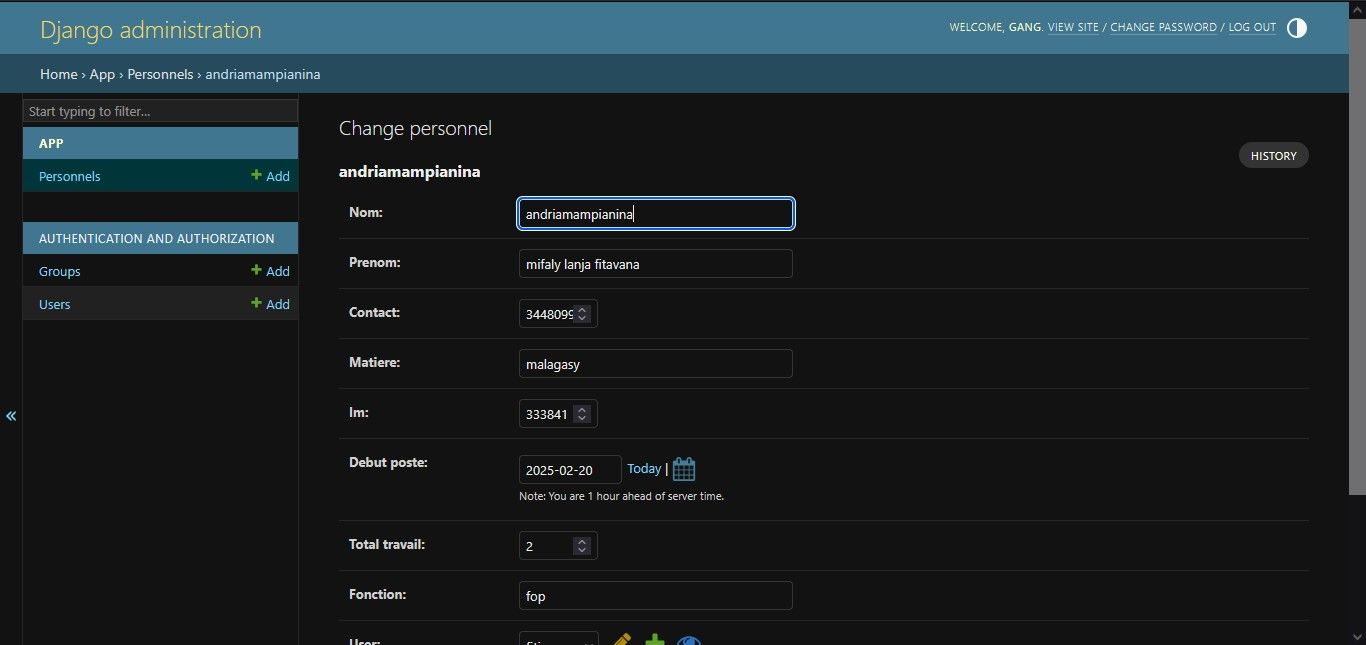This screenshot has height=645, width=1366.
Task: Toggle the dark/light theme icon
Action: (x=1296, y=28)
